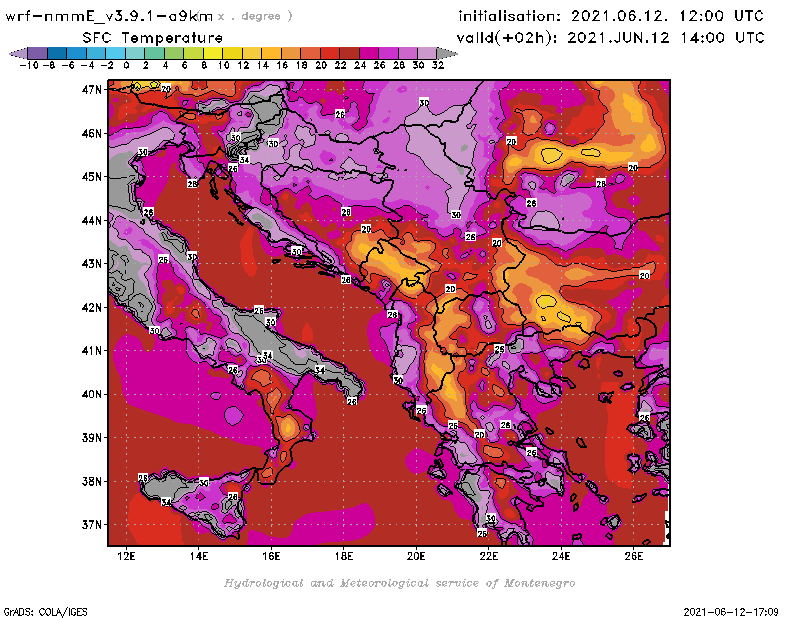800x618 pixels.
Task: Click 'Hydrological and Meteorological service of Montenegro' caption
Action: (399, 583)
